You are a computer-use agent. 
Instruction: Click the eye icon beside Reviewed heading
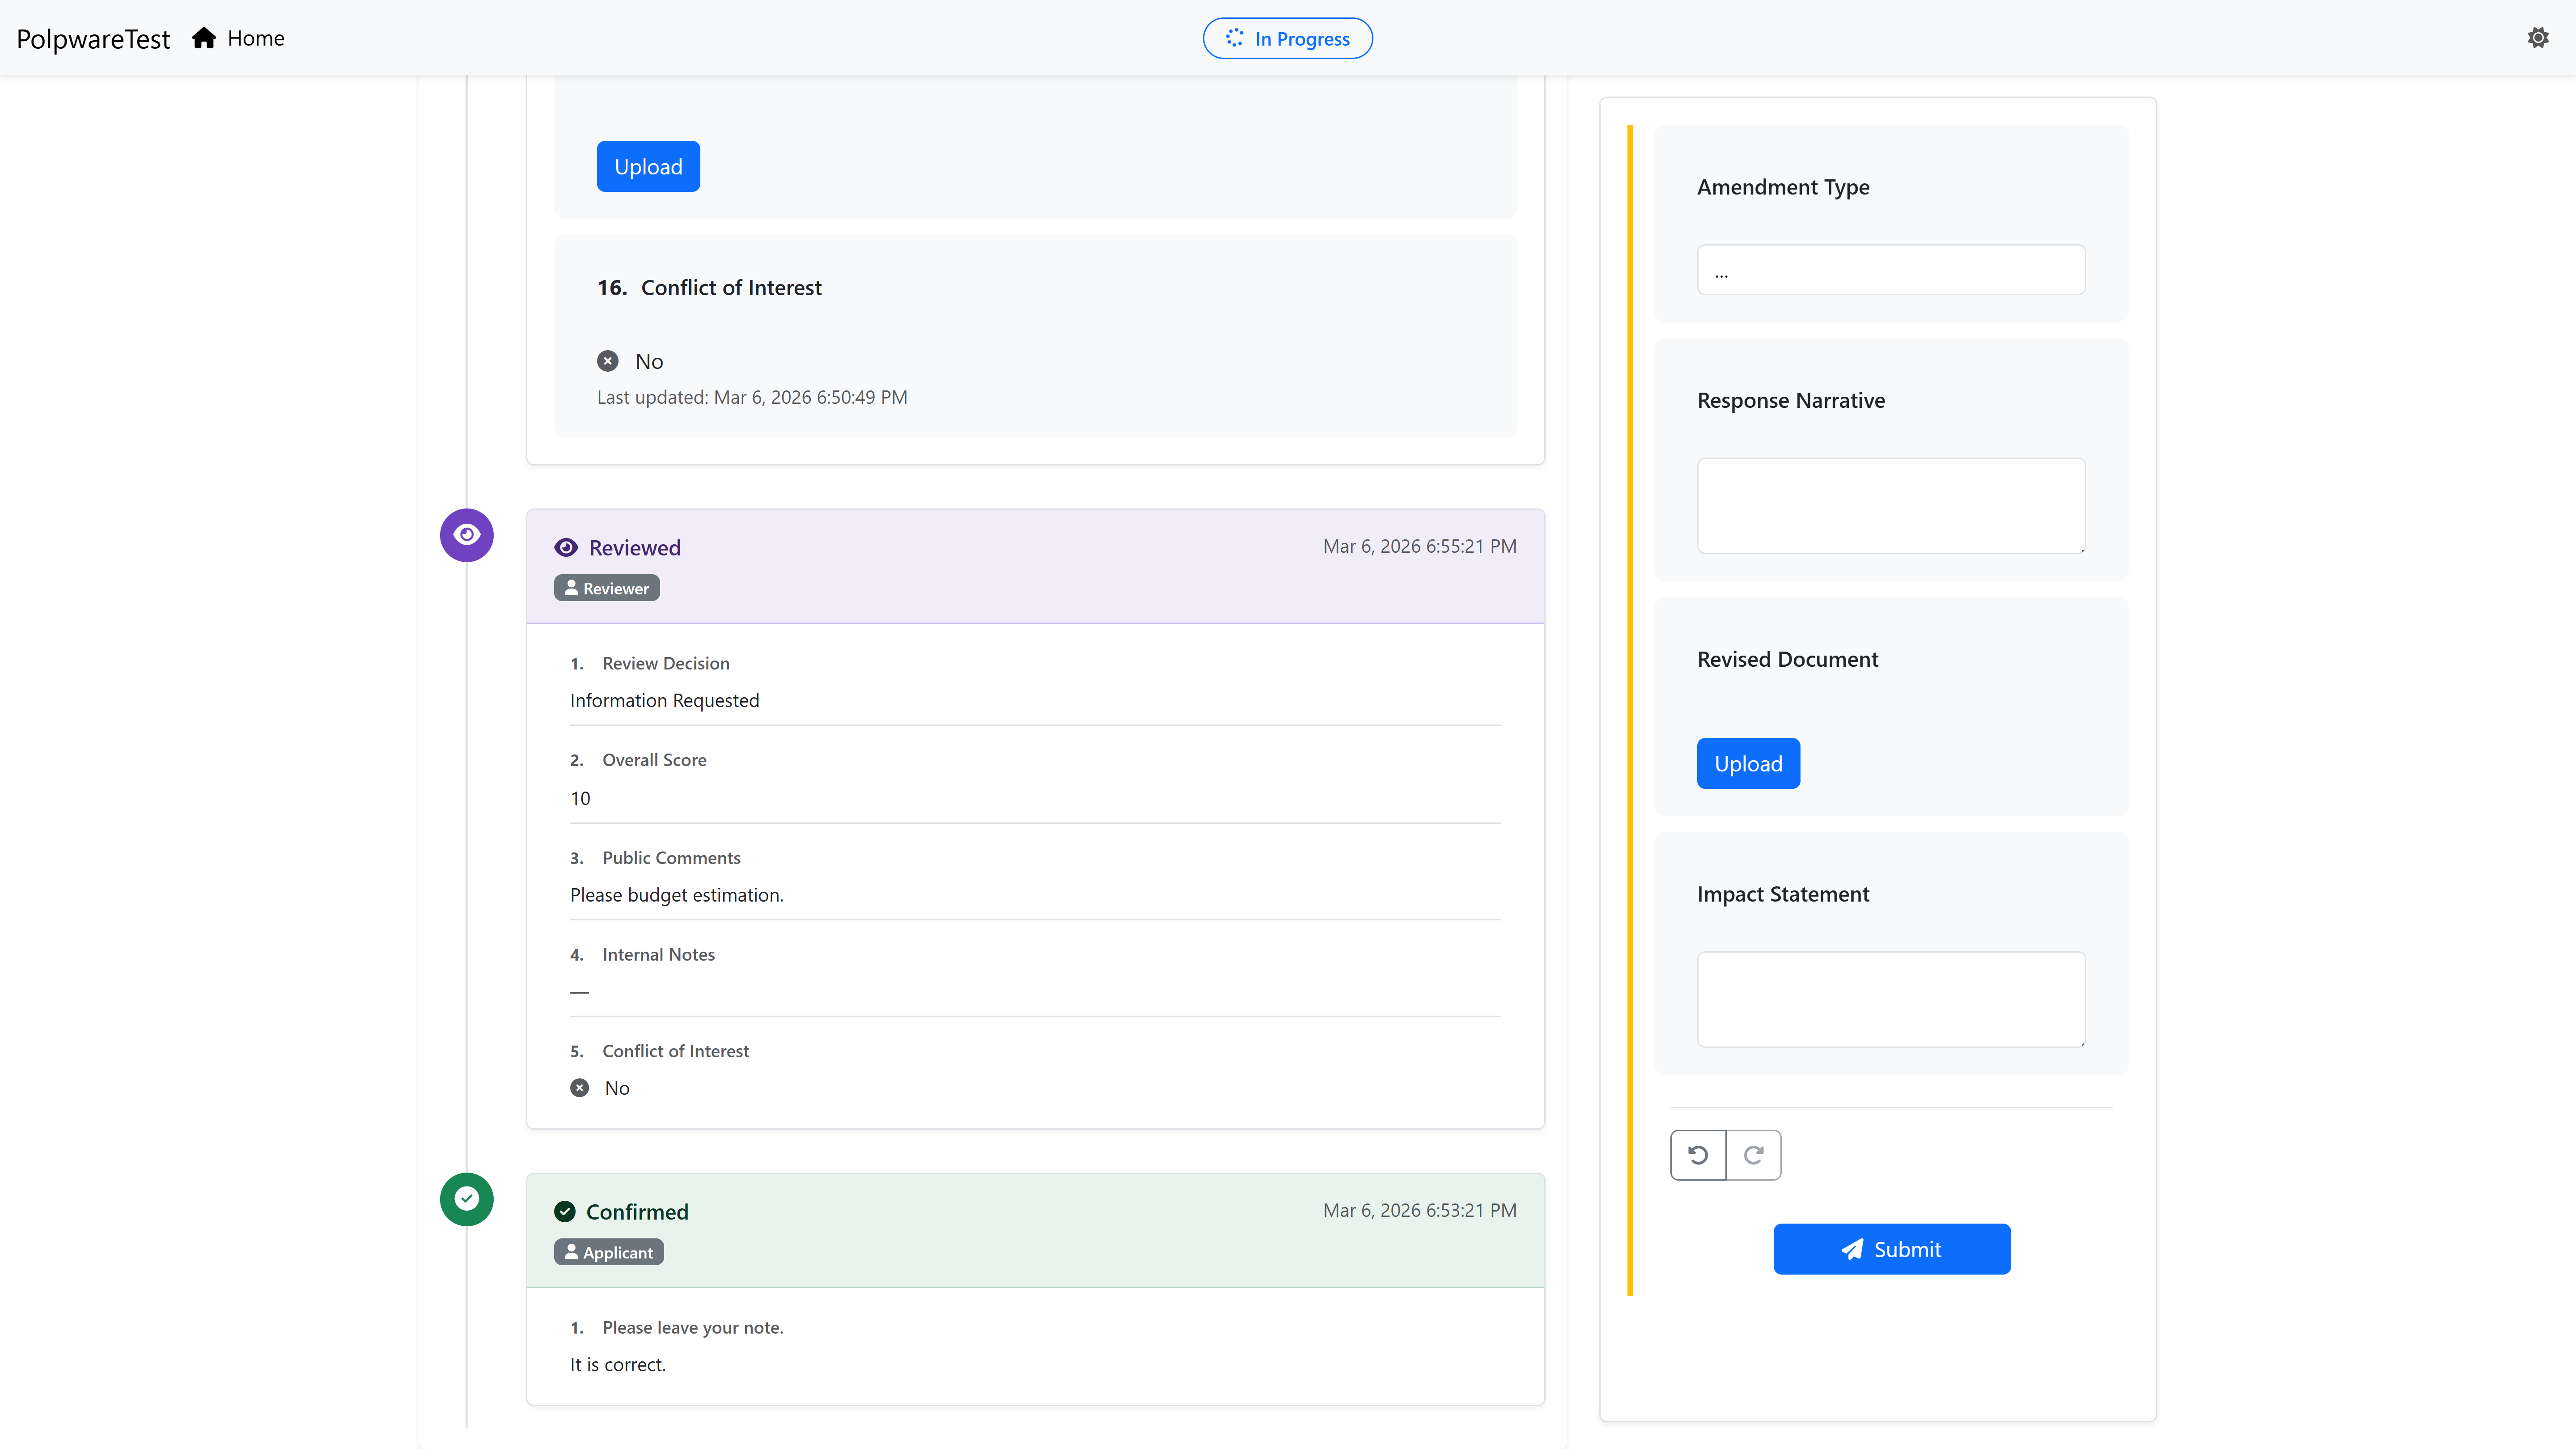coord(566,547)
